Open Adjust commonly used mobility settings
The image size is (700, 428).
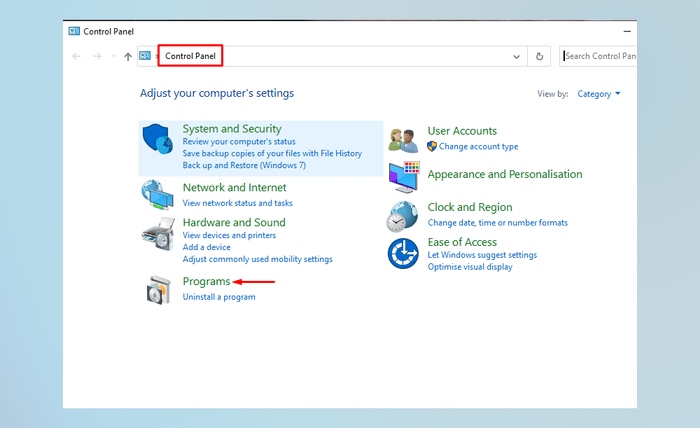[x=257, y=259]
